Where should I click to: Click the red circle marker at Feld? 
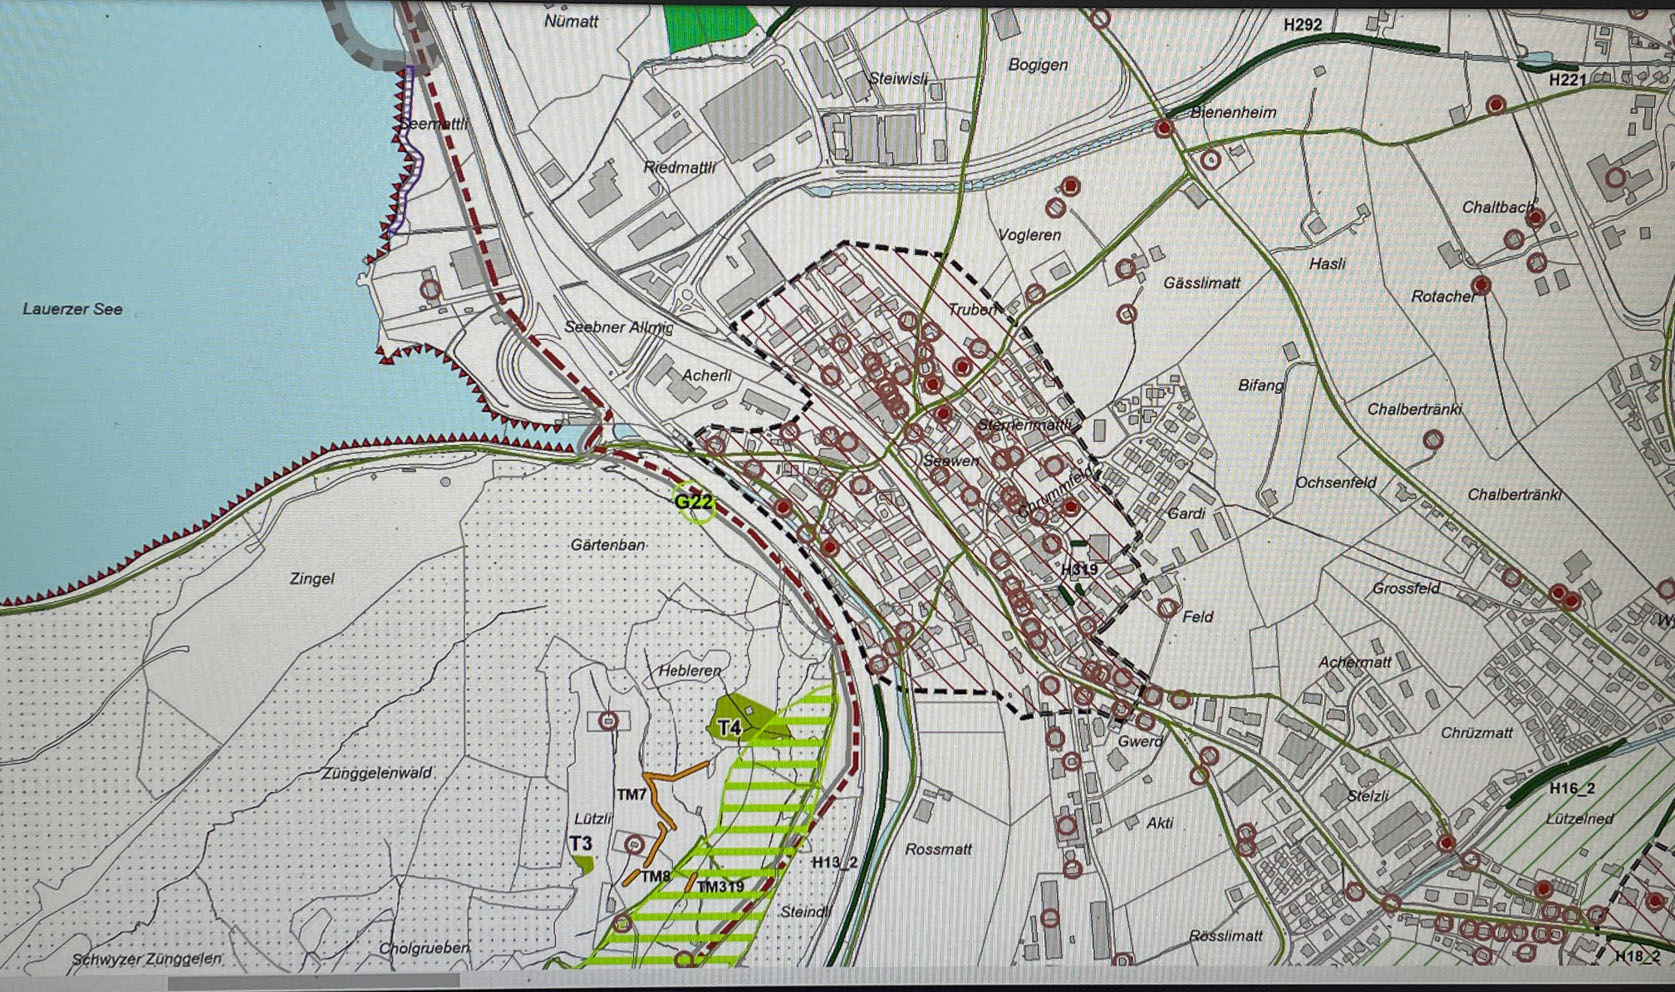(x=1167, y=607)
